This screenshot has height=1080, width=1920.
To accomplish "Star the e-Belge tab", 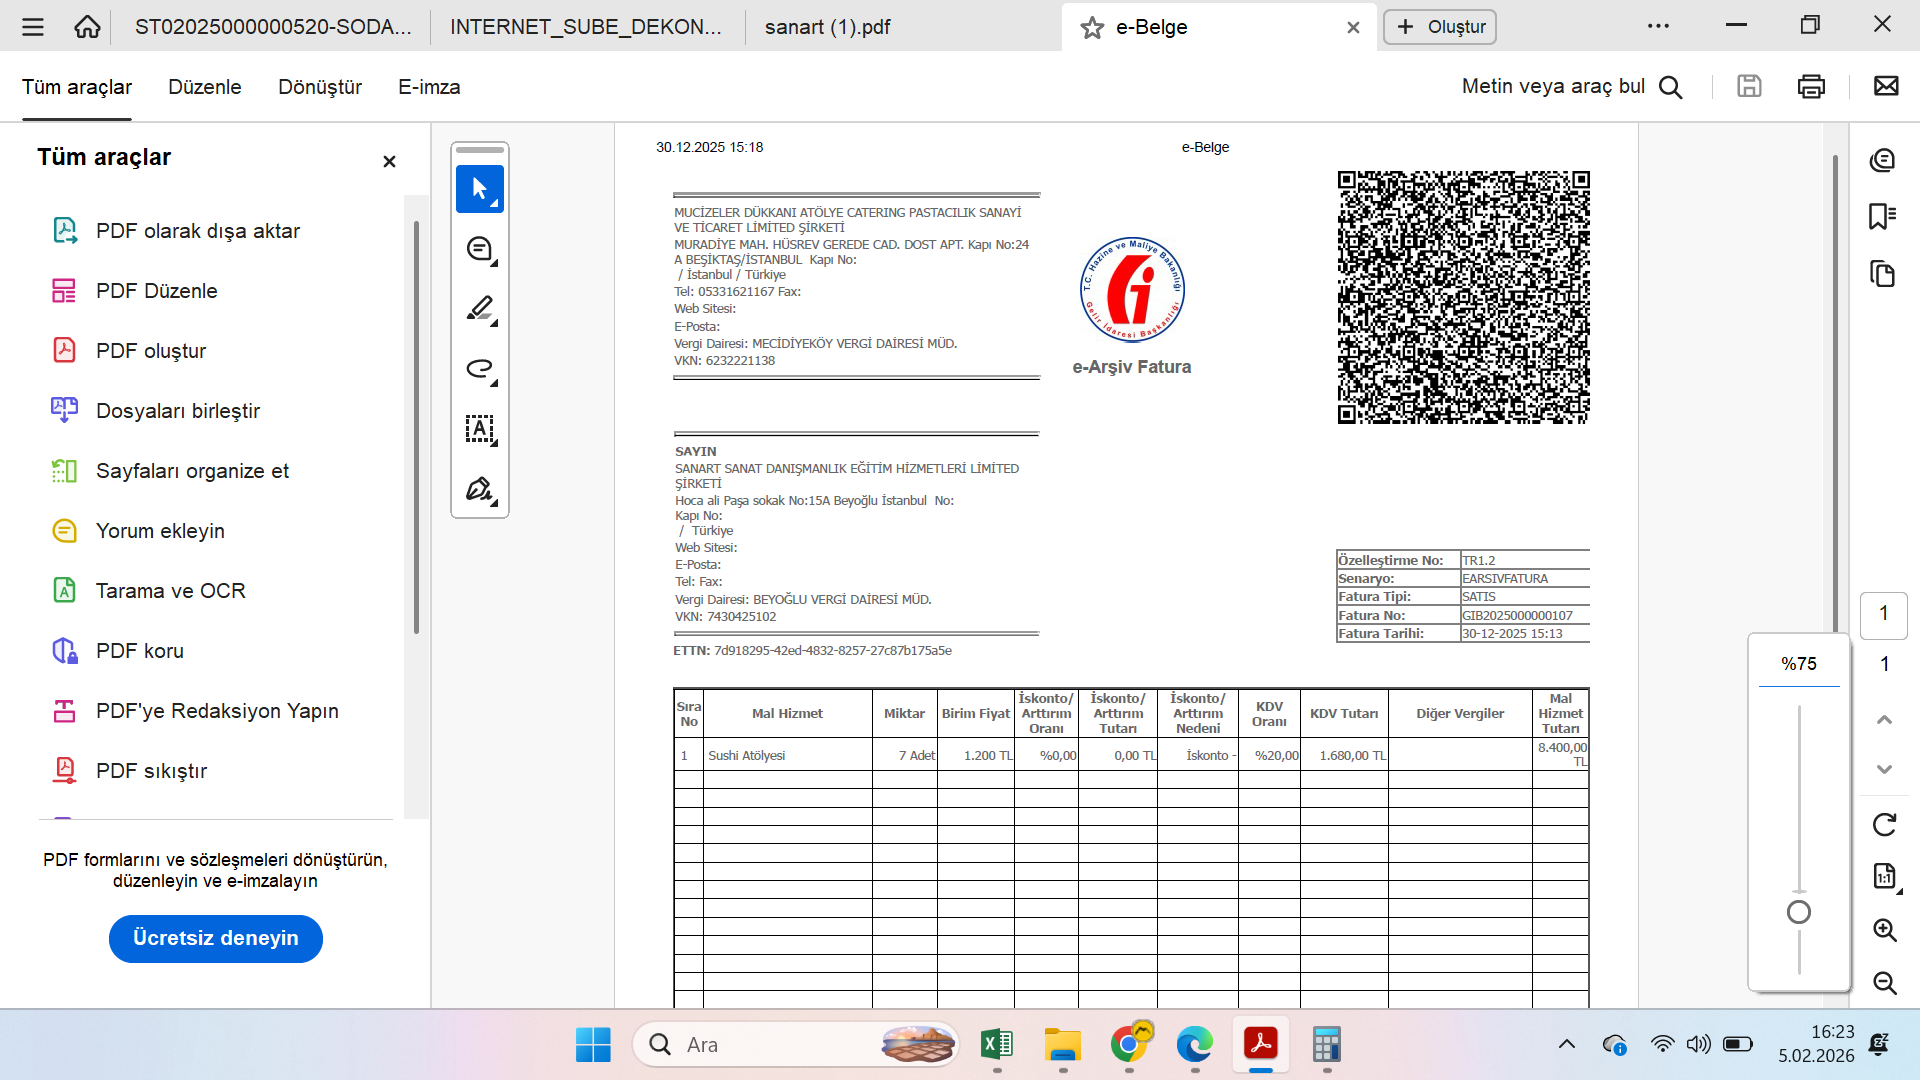I will (x=1092, y=28).
